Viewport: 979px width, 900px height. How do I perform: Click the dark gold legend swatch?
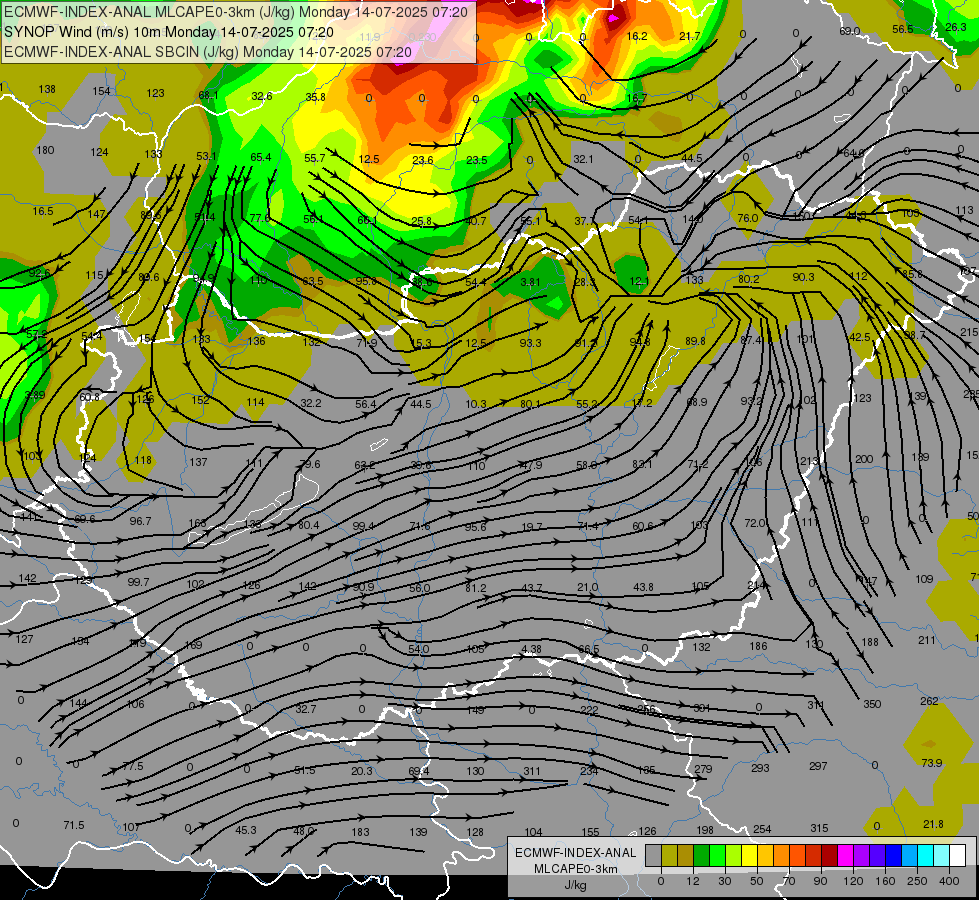click(x=686, y=856)
